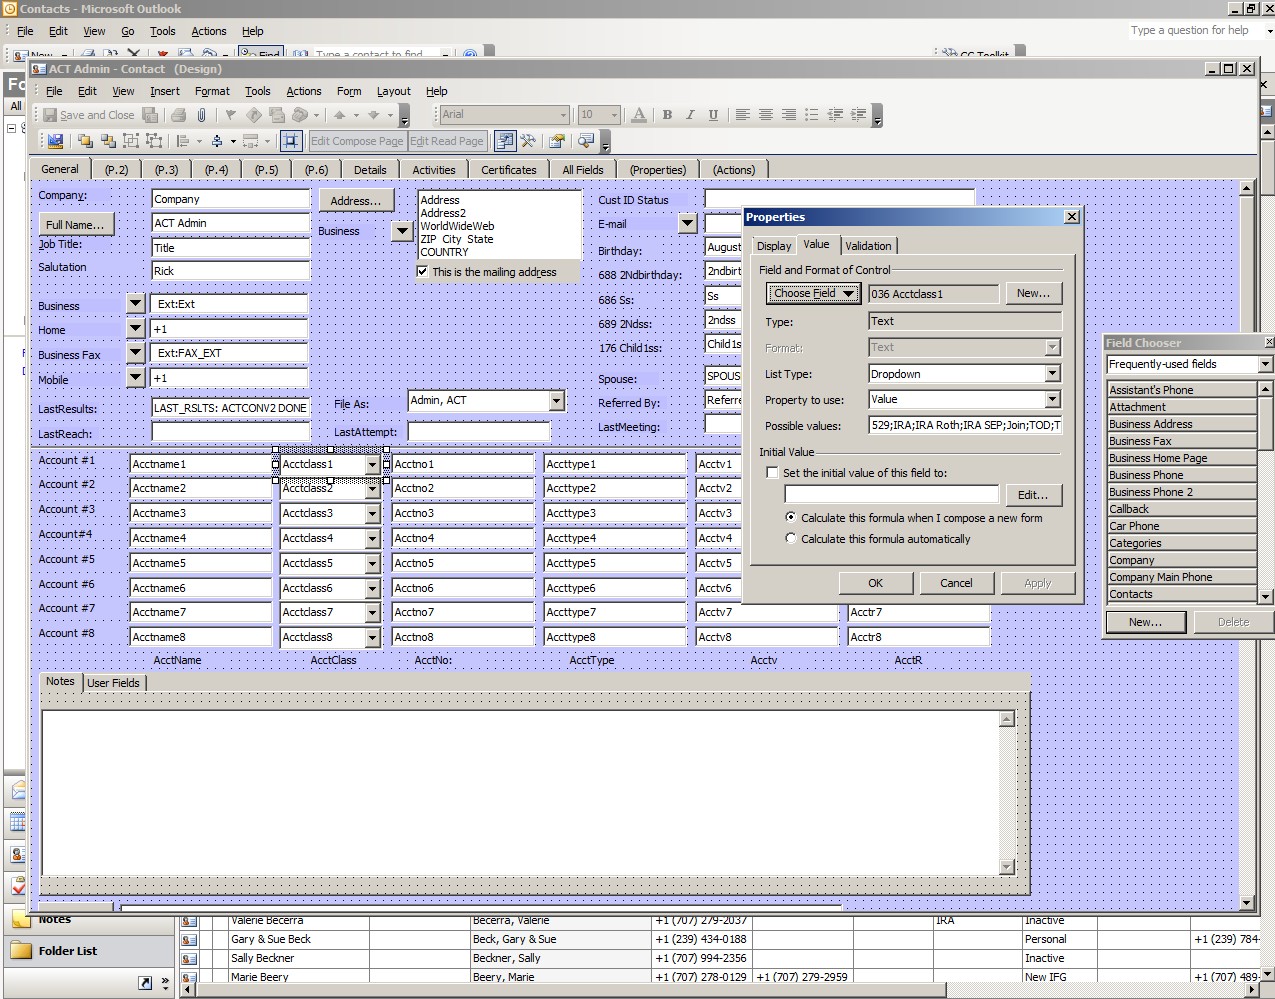Click the Field Chooser list scrollbar
This screenshot has height=999, width=1275.
1265,492
